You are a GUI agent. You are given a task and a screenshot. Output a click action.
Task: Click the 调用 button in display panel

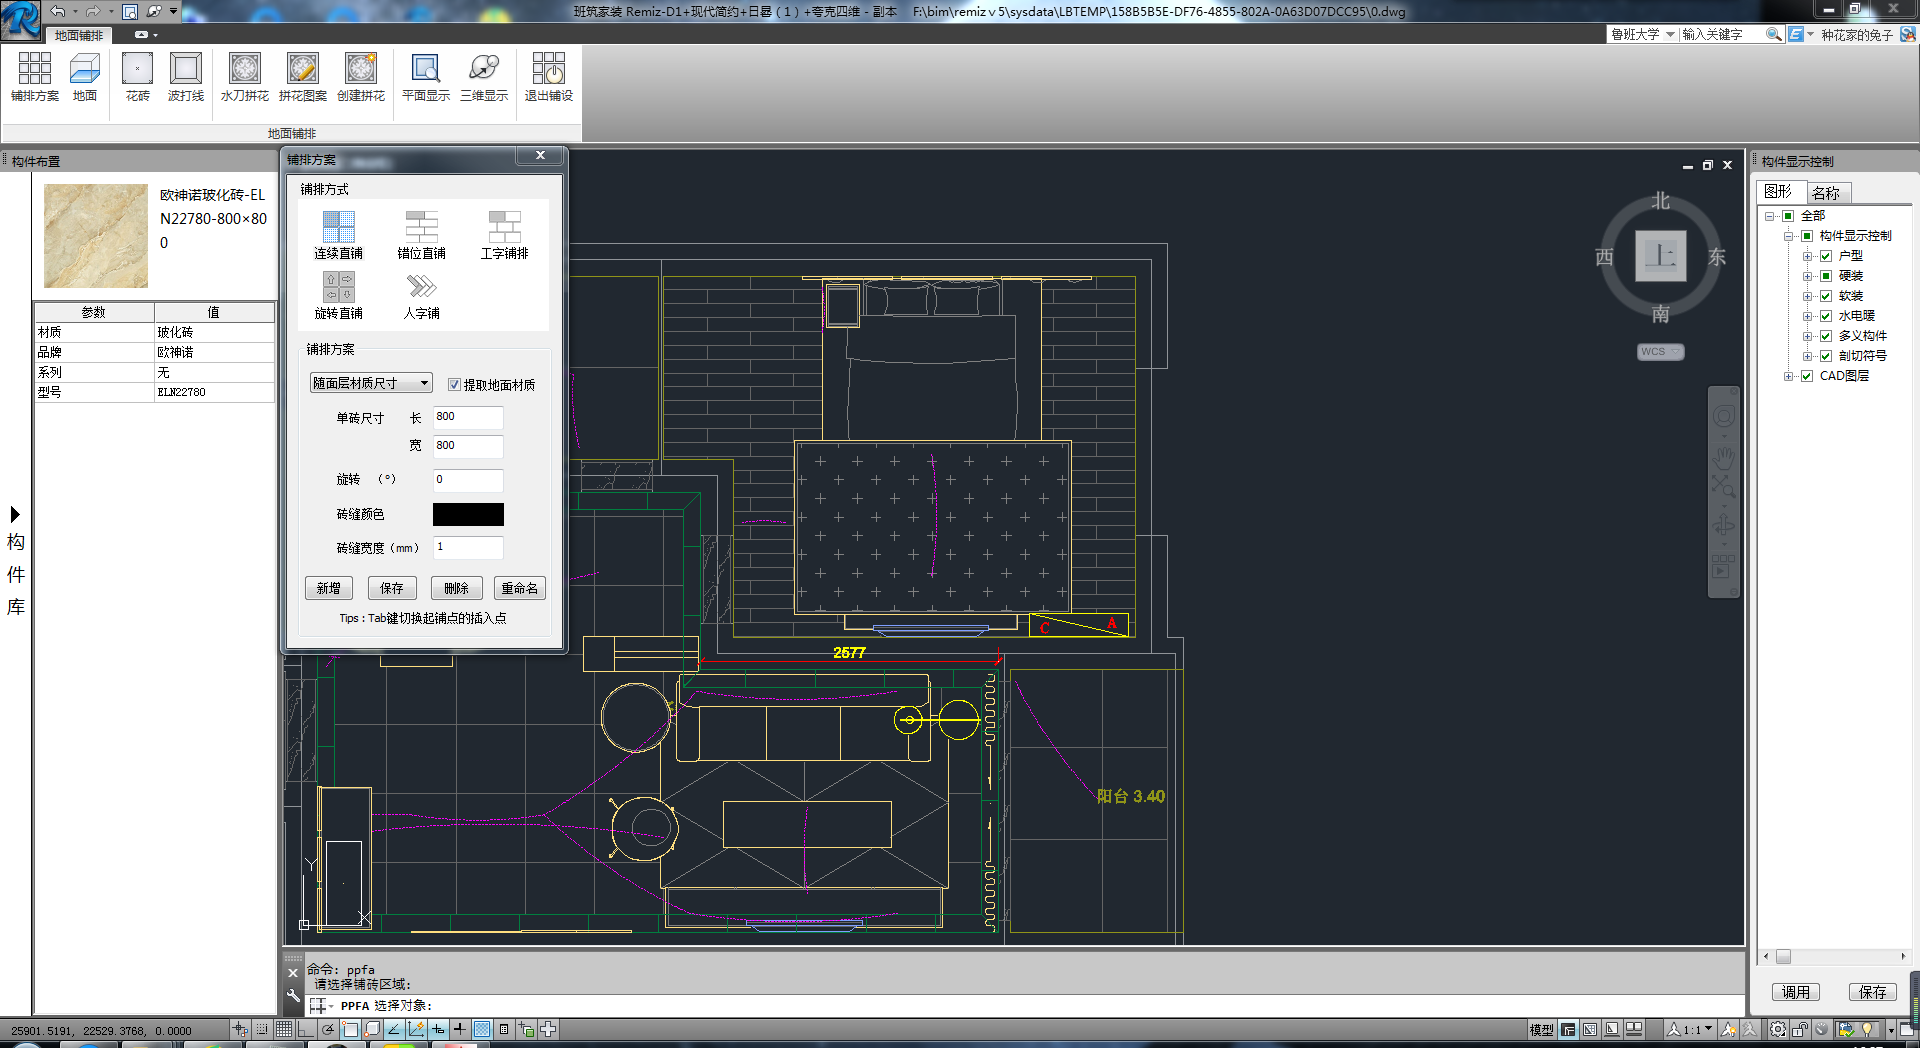(x=1796, y=992)
